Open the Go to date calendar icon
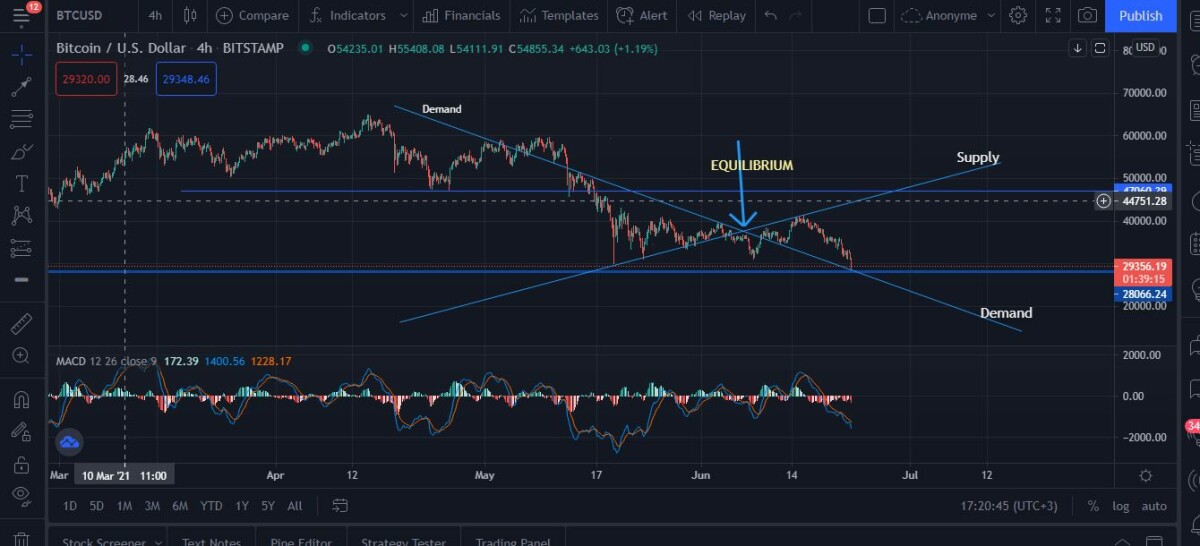Image resolution: width=1200 pixels, height=546 pixels. (x=340, y=506)
